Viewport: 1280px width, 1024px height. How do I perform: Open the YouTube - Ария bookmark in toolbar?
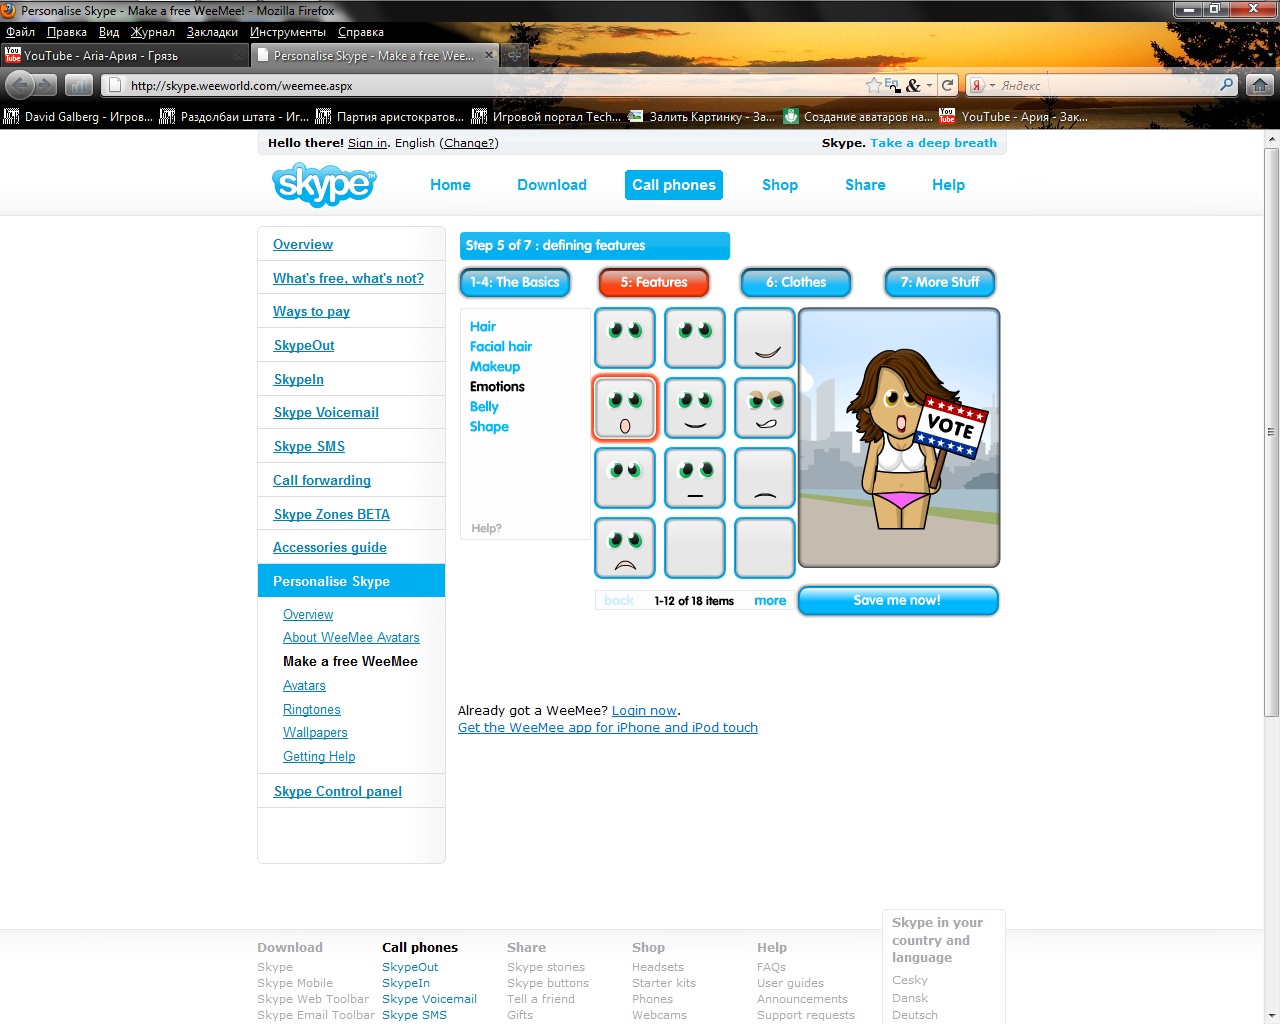[1014, 117]
